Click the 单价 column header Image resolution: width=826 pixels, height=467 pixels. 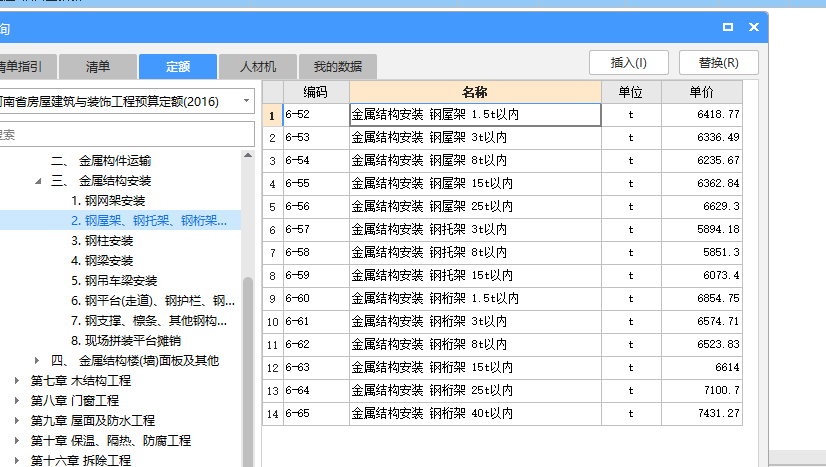[702, 92]
